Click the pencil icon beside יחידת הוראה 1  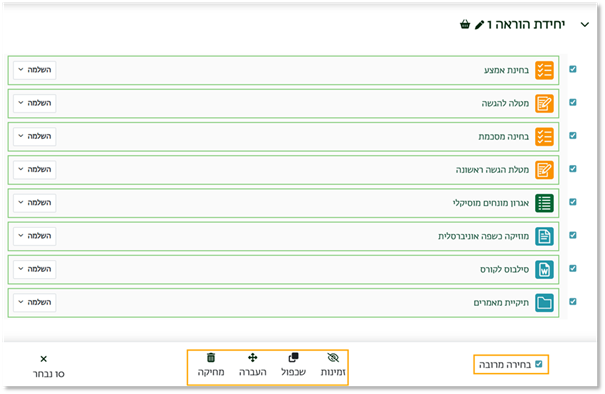pos(479,25)
